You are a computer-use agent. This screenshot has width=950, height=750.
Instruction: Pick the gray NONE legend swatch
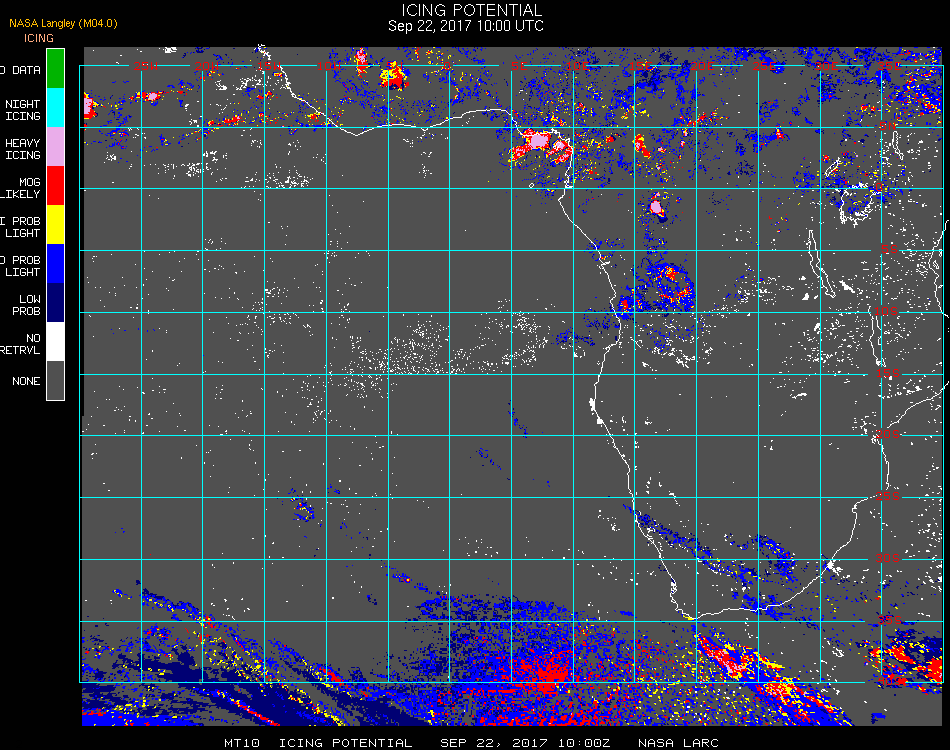tap(55, 380)
